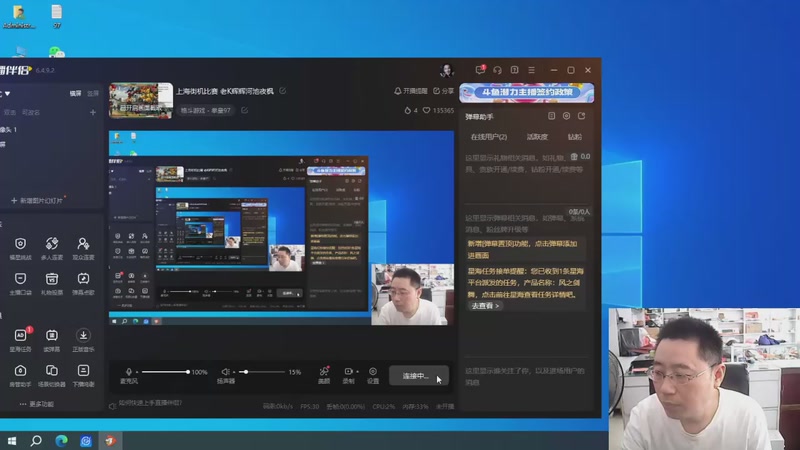Viewport: 800px width, 450px height.
Task: Open the 房管助手 tool
Action: point(20,376)
